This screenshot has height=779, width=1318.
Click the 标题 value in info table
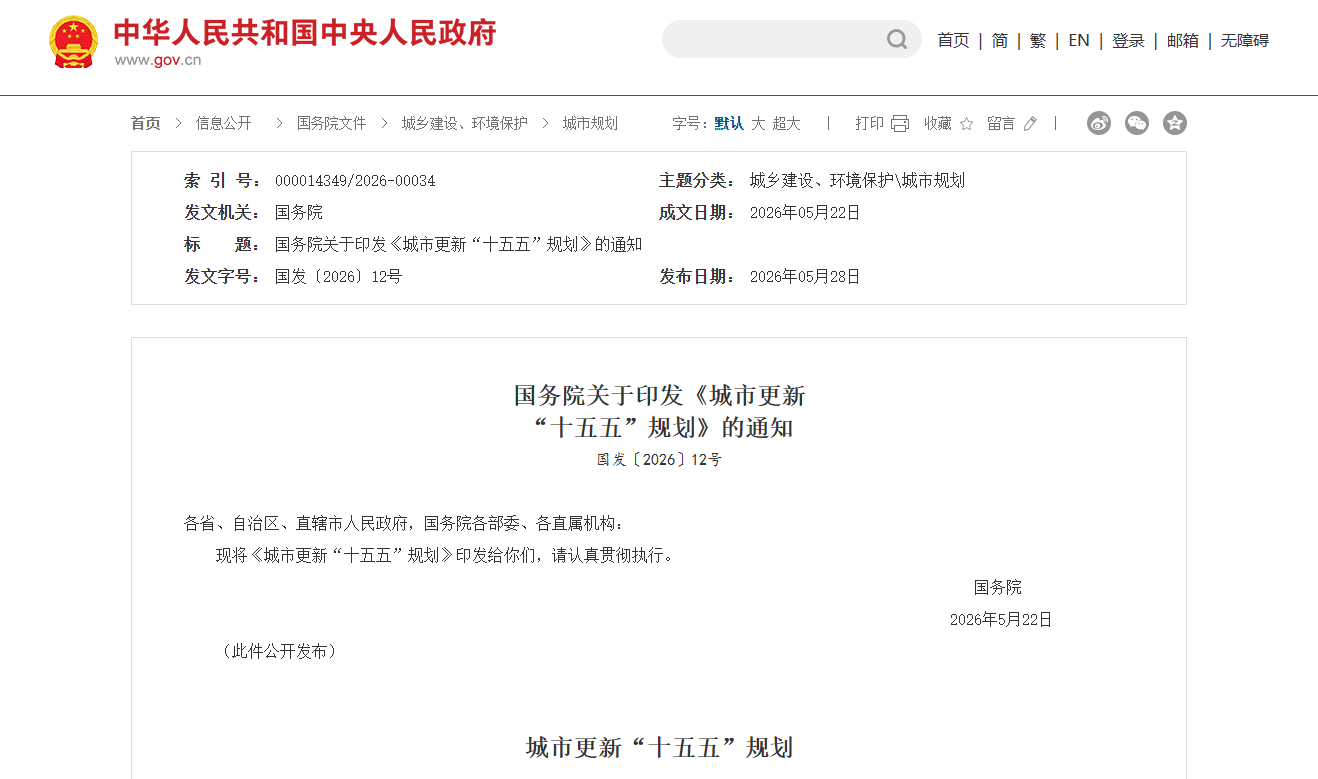[x=459, y=245]
